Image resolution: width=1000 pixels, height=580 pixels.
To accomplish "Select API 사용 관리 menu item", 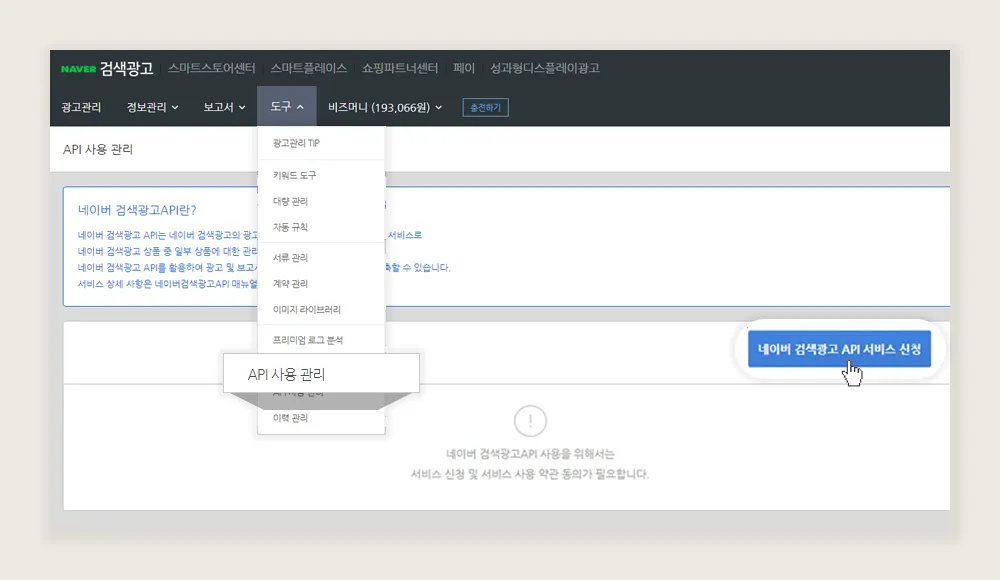I will (x=321, y=374).
